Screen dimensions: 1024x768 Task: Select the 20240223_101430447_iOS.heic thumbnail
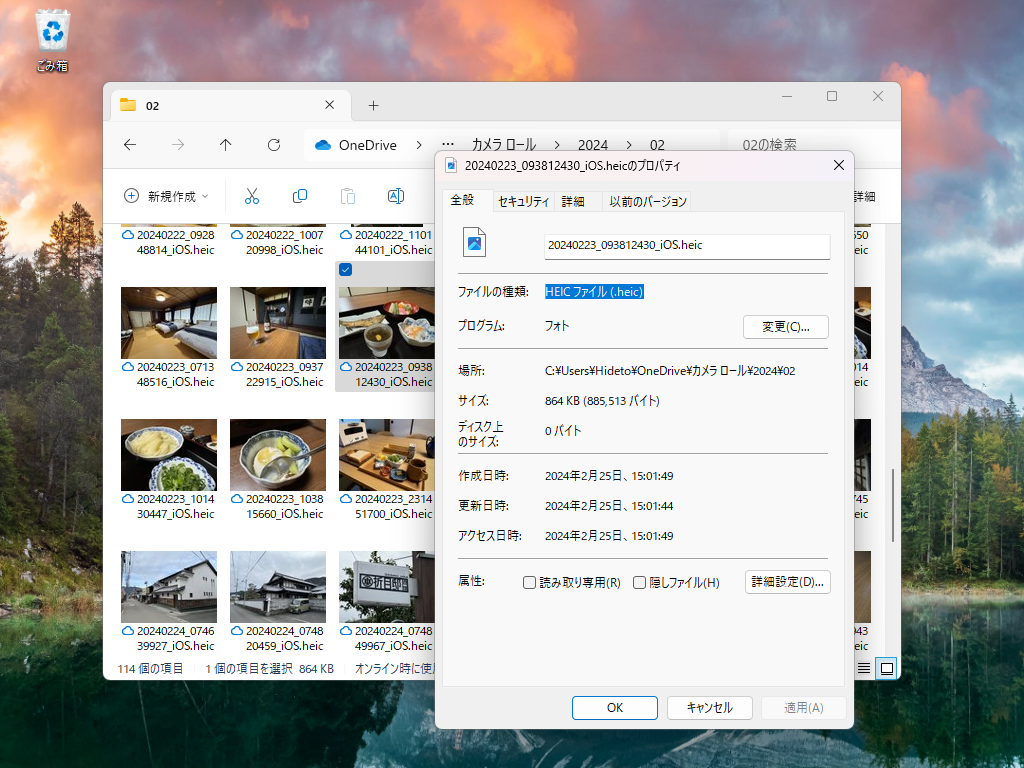click(x=168, y=455)
